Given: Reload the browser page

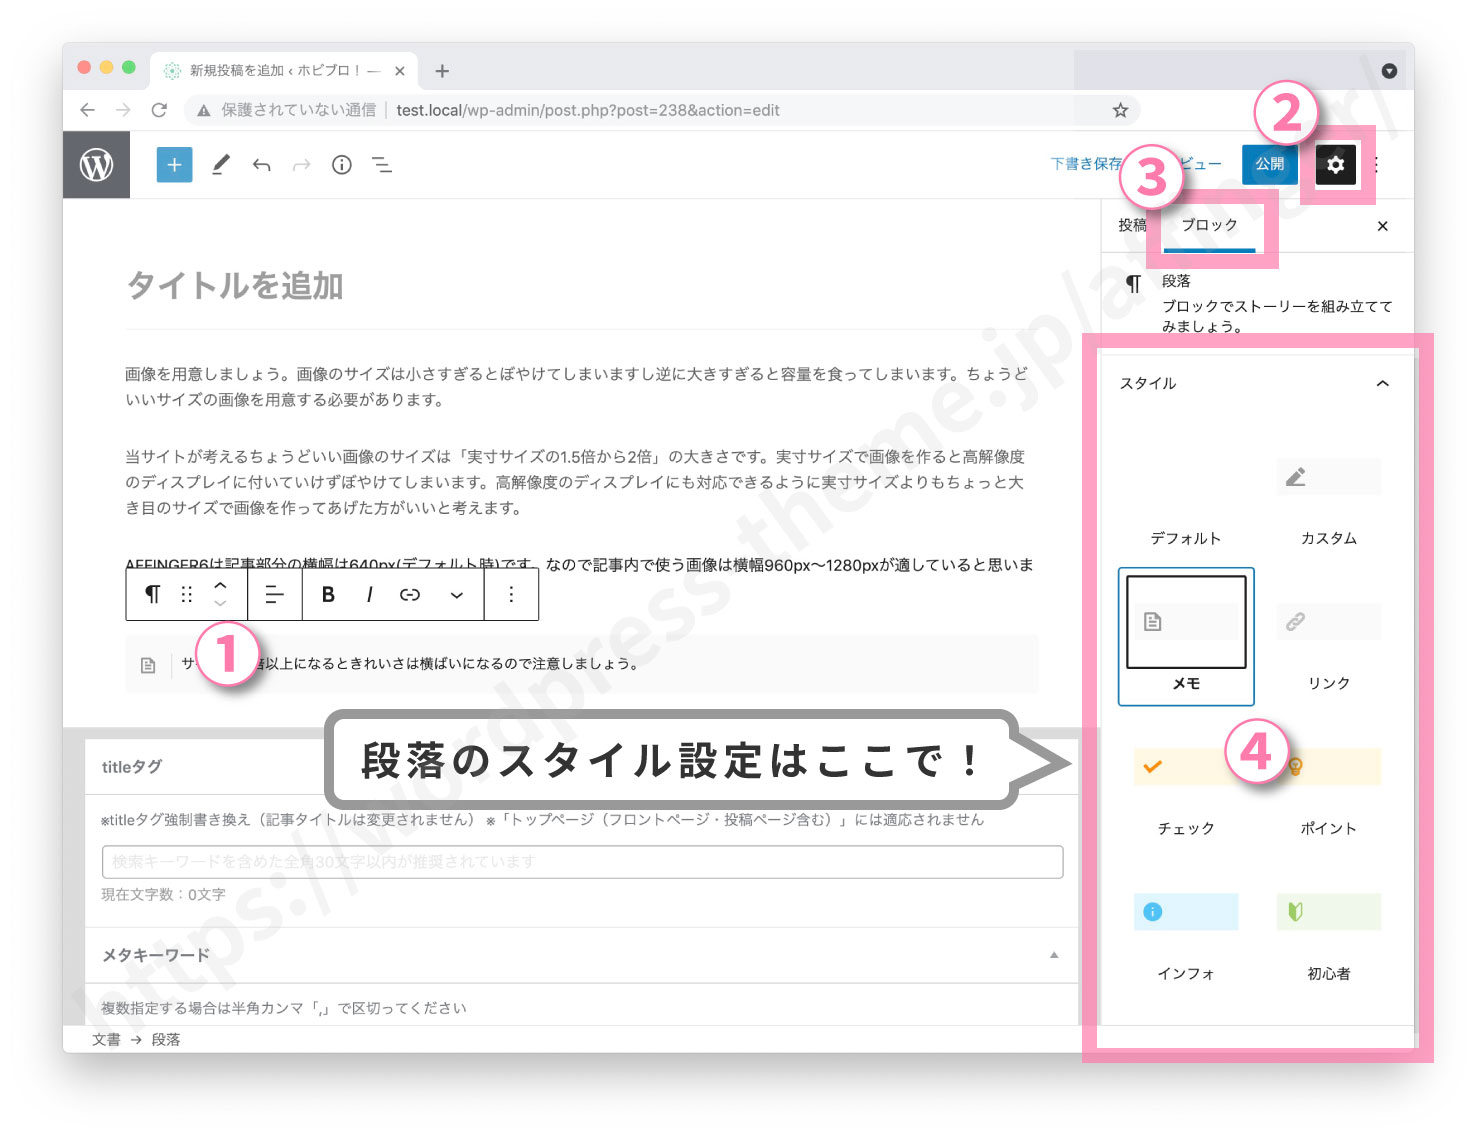Looking at the screenshot, I should tap(159, 110).
